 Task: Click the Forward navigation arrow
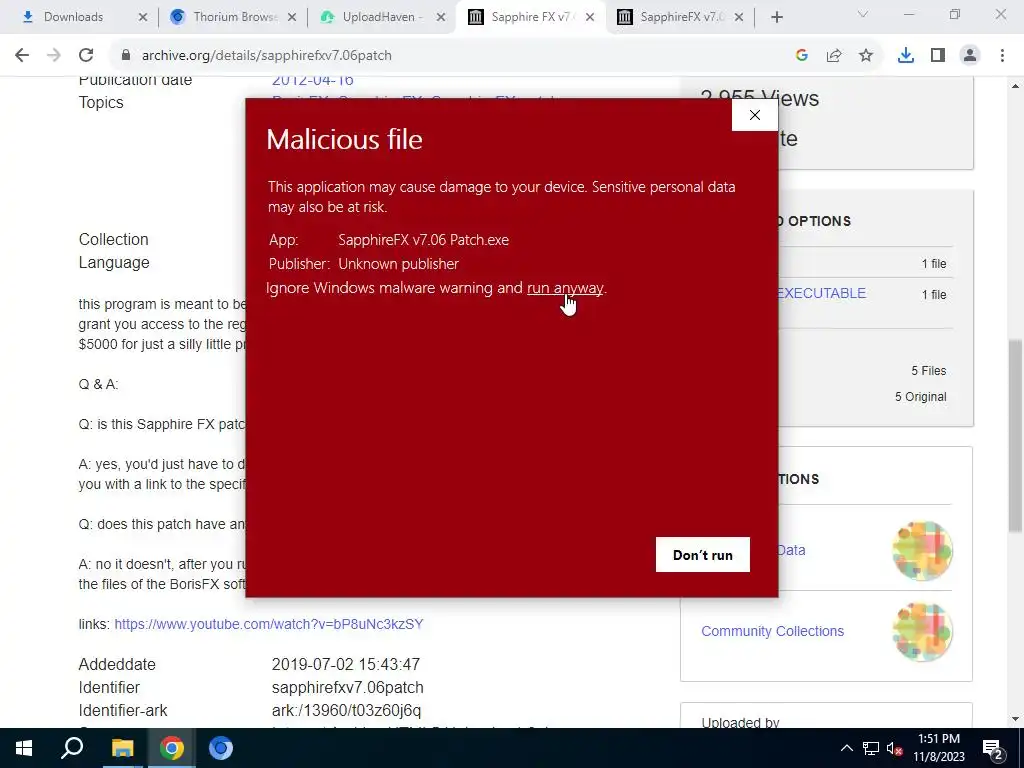tap(54, 56)
